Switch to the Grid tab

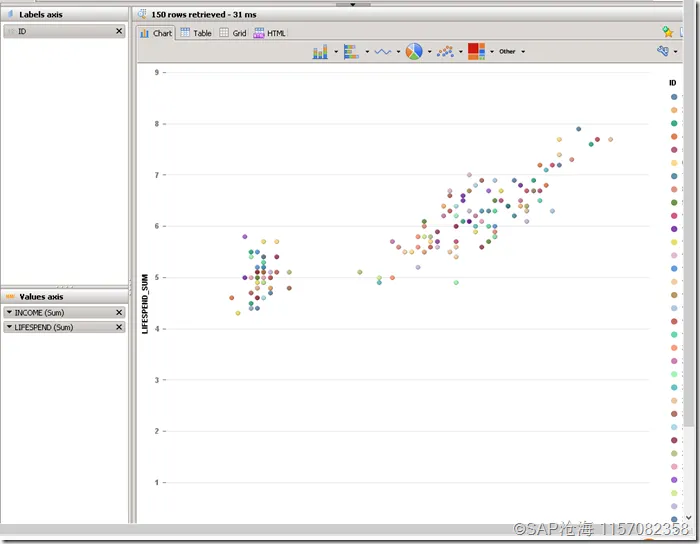tap(233, 33)
